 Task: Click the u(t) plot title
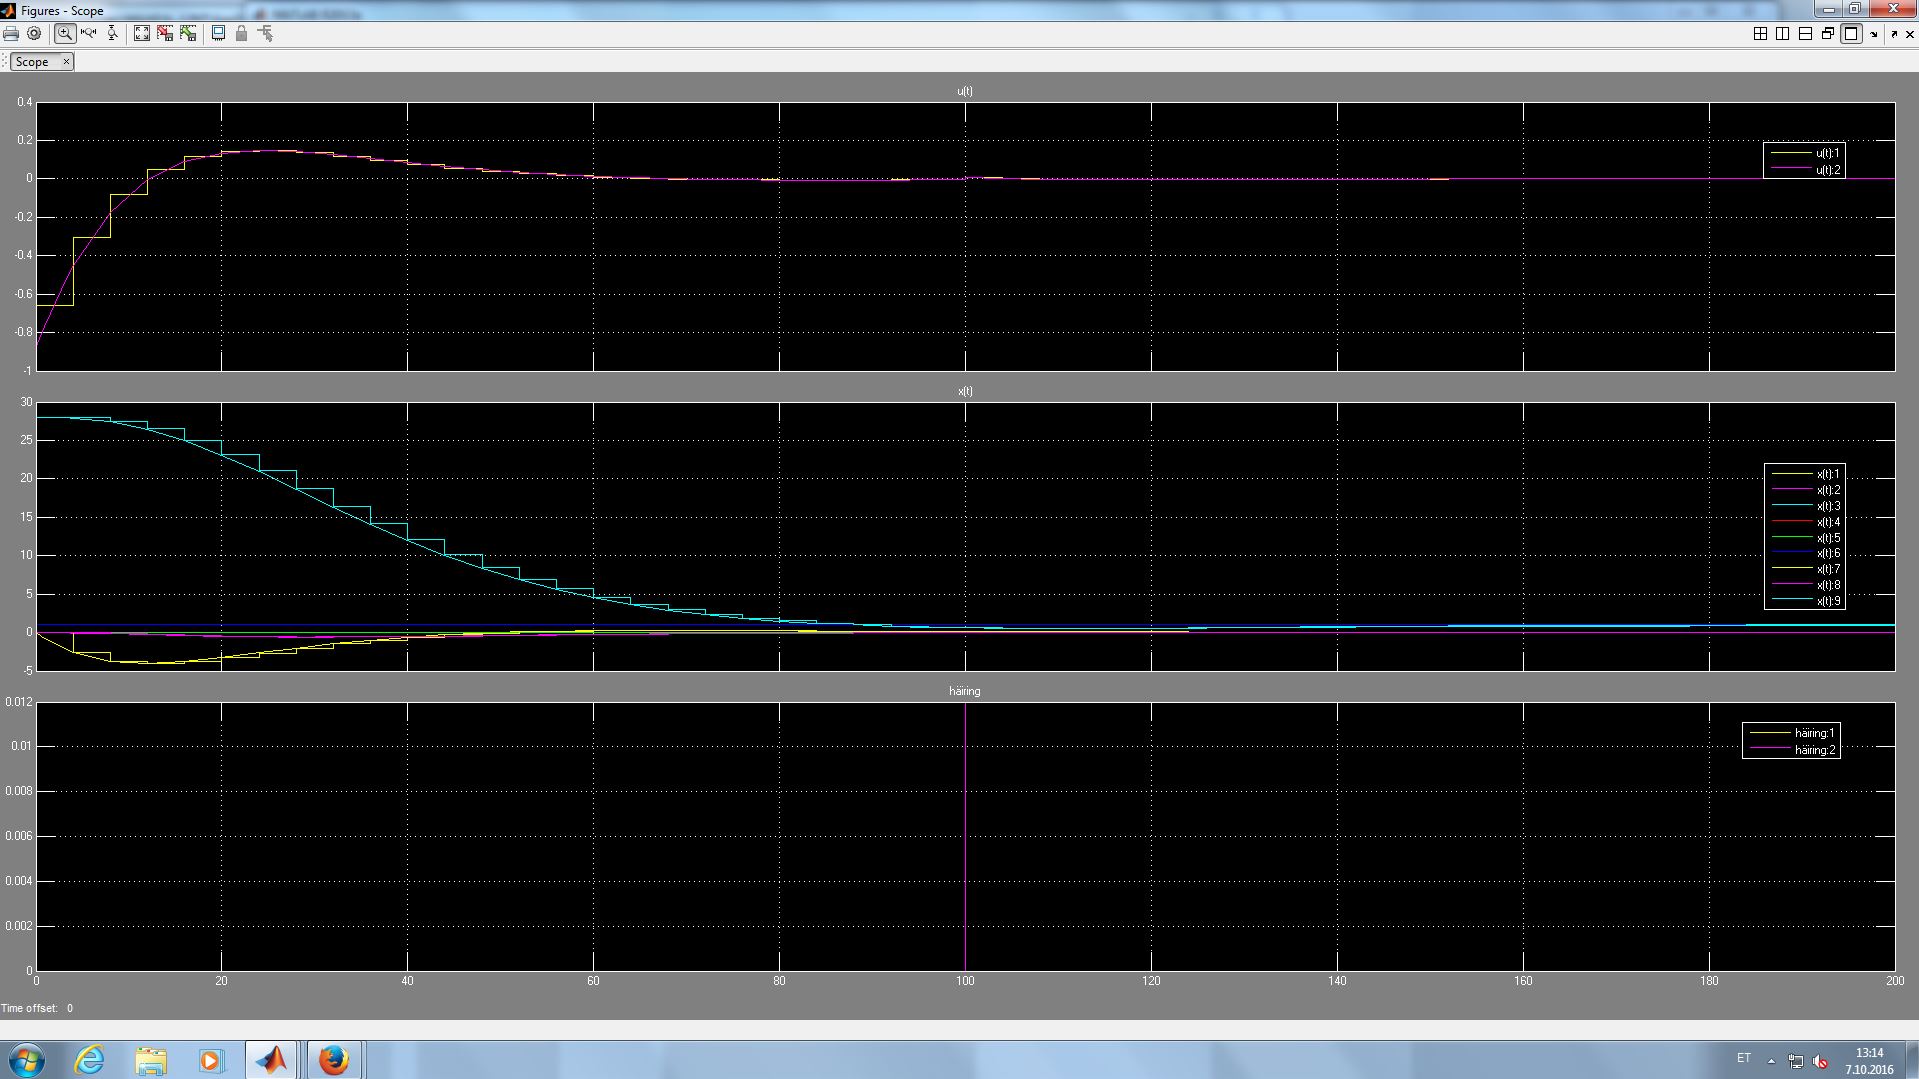965,91
